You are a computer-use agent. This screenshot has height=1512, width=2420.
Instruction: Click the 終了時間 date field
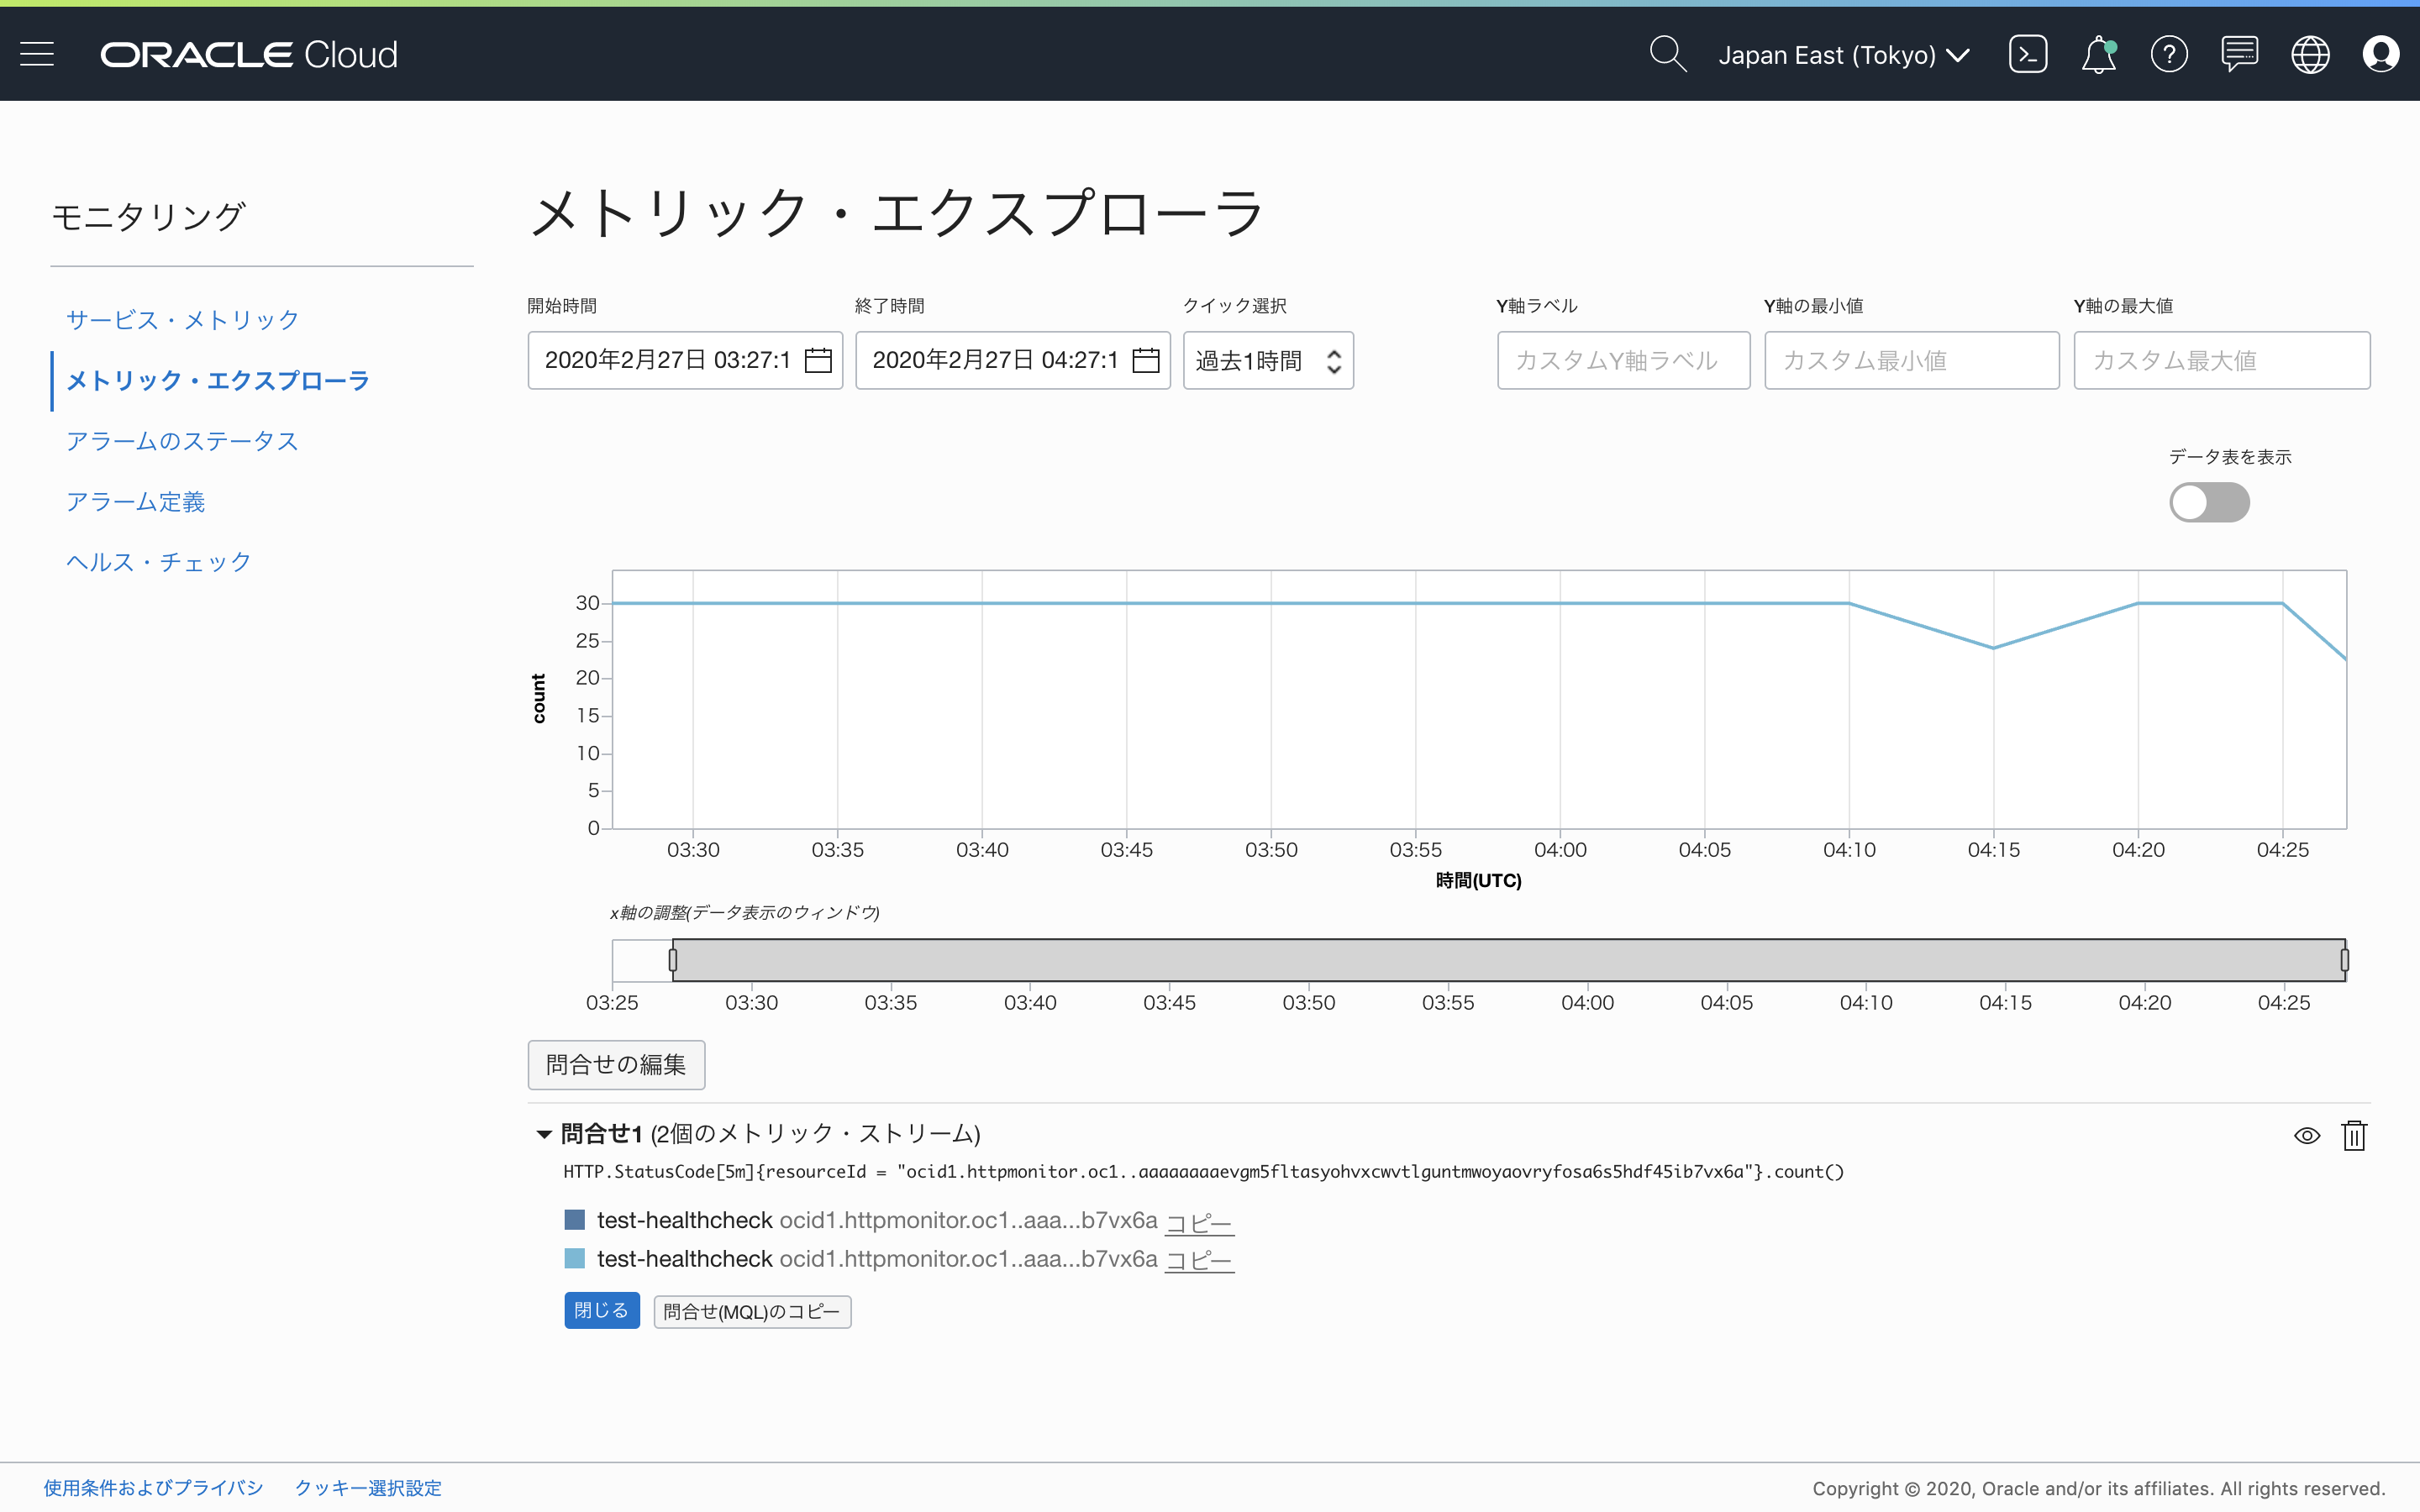(x=1012, y=360)
